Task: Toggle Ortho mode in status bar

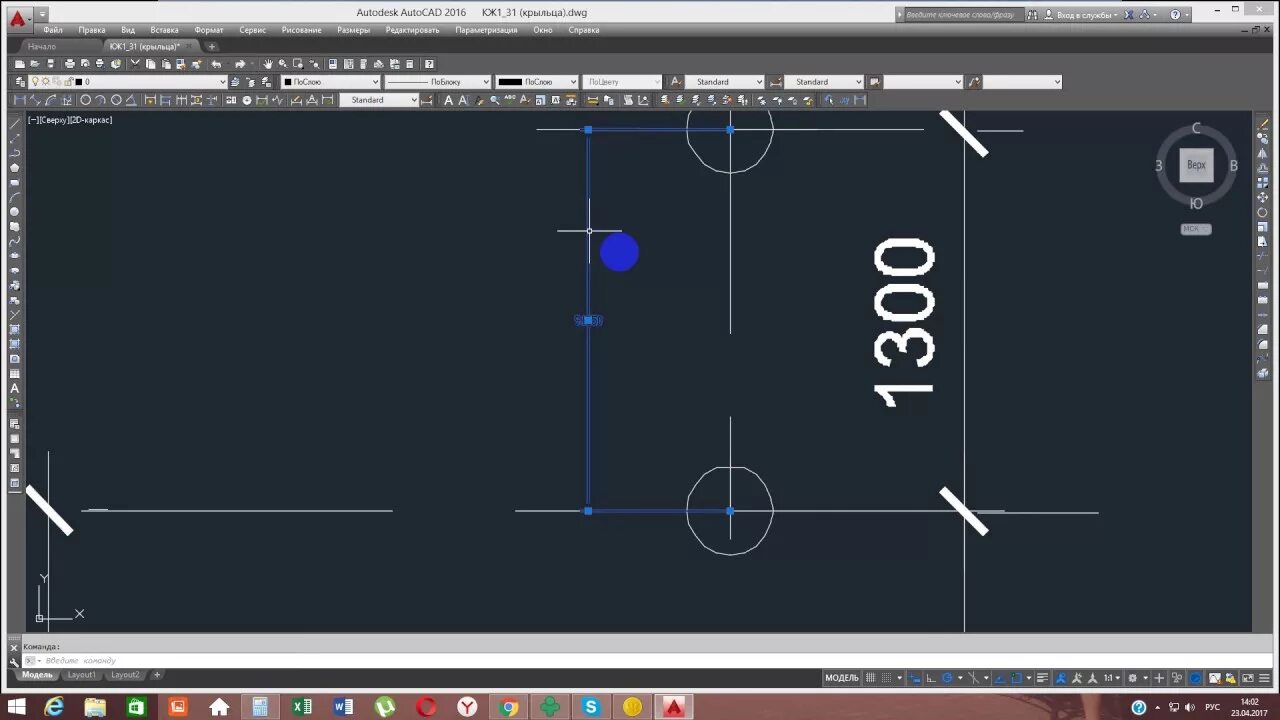Action: click(x=931, y=678)
